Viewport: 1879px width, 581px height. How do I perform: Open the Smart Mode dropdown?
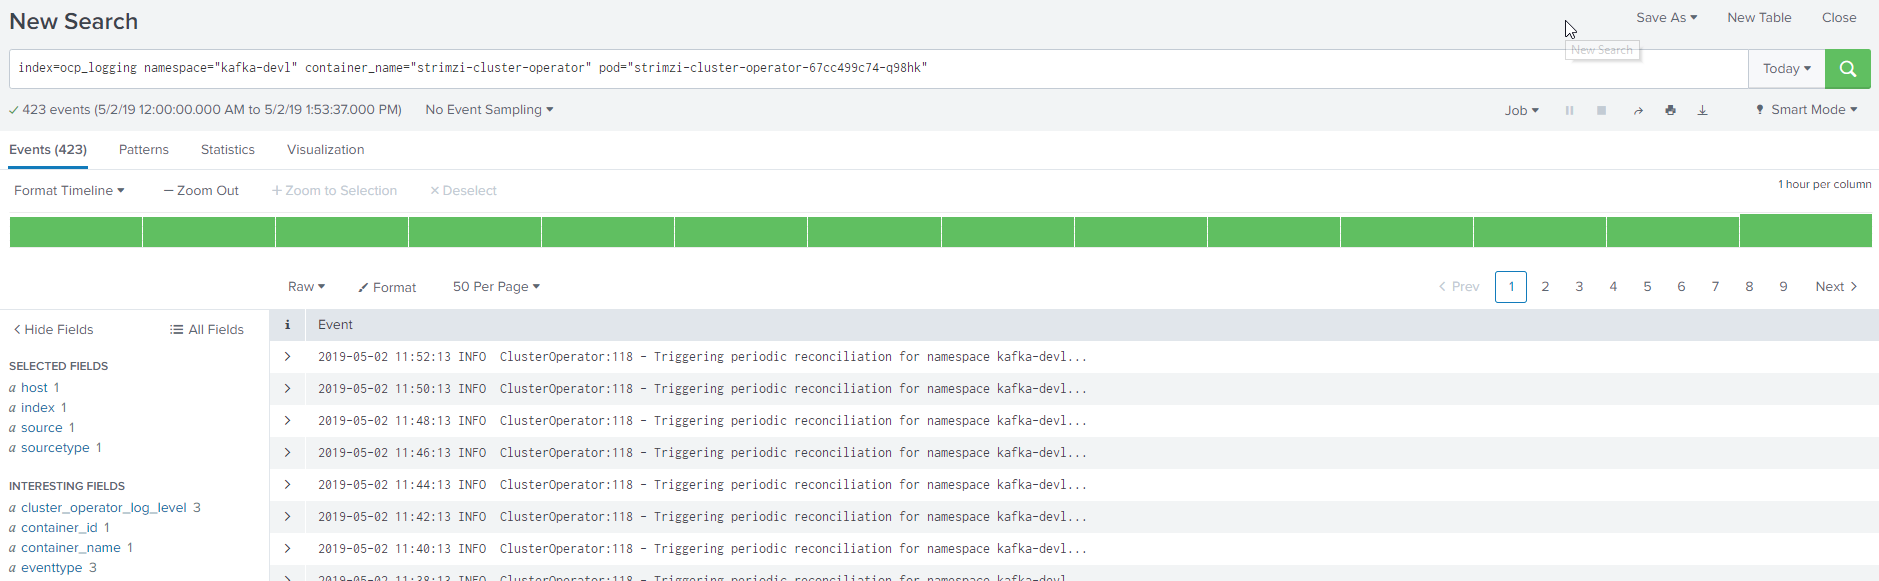pyautogui.click(x=1807, y=110)
